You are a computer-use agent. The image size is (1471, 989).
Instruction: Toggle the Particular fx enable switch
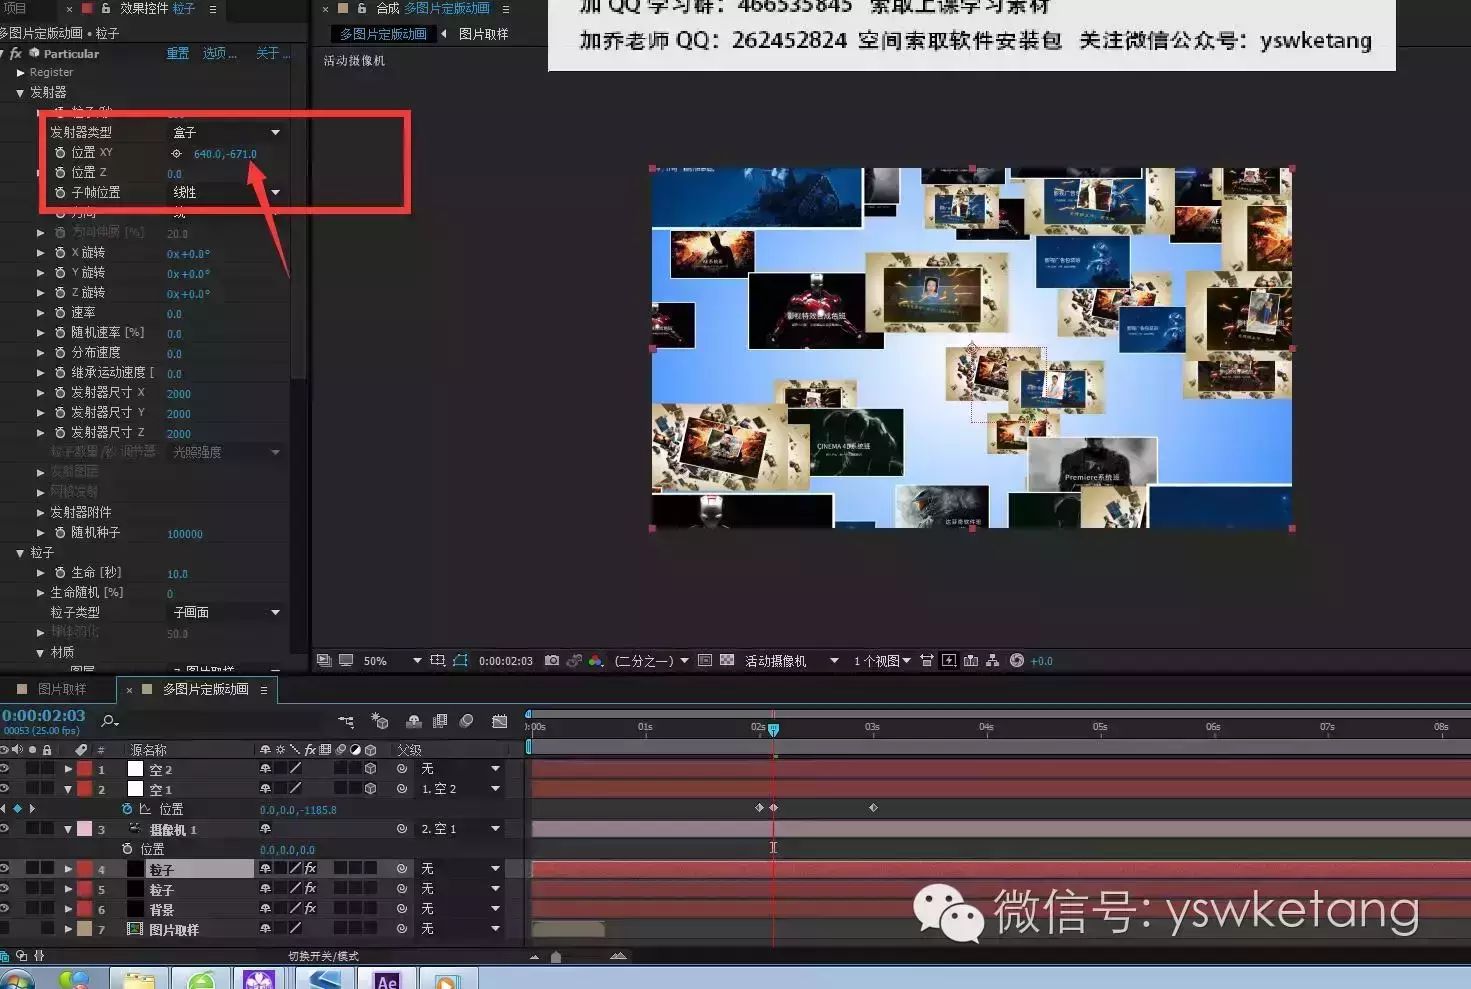[15, 53]
